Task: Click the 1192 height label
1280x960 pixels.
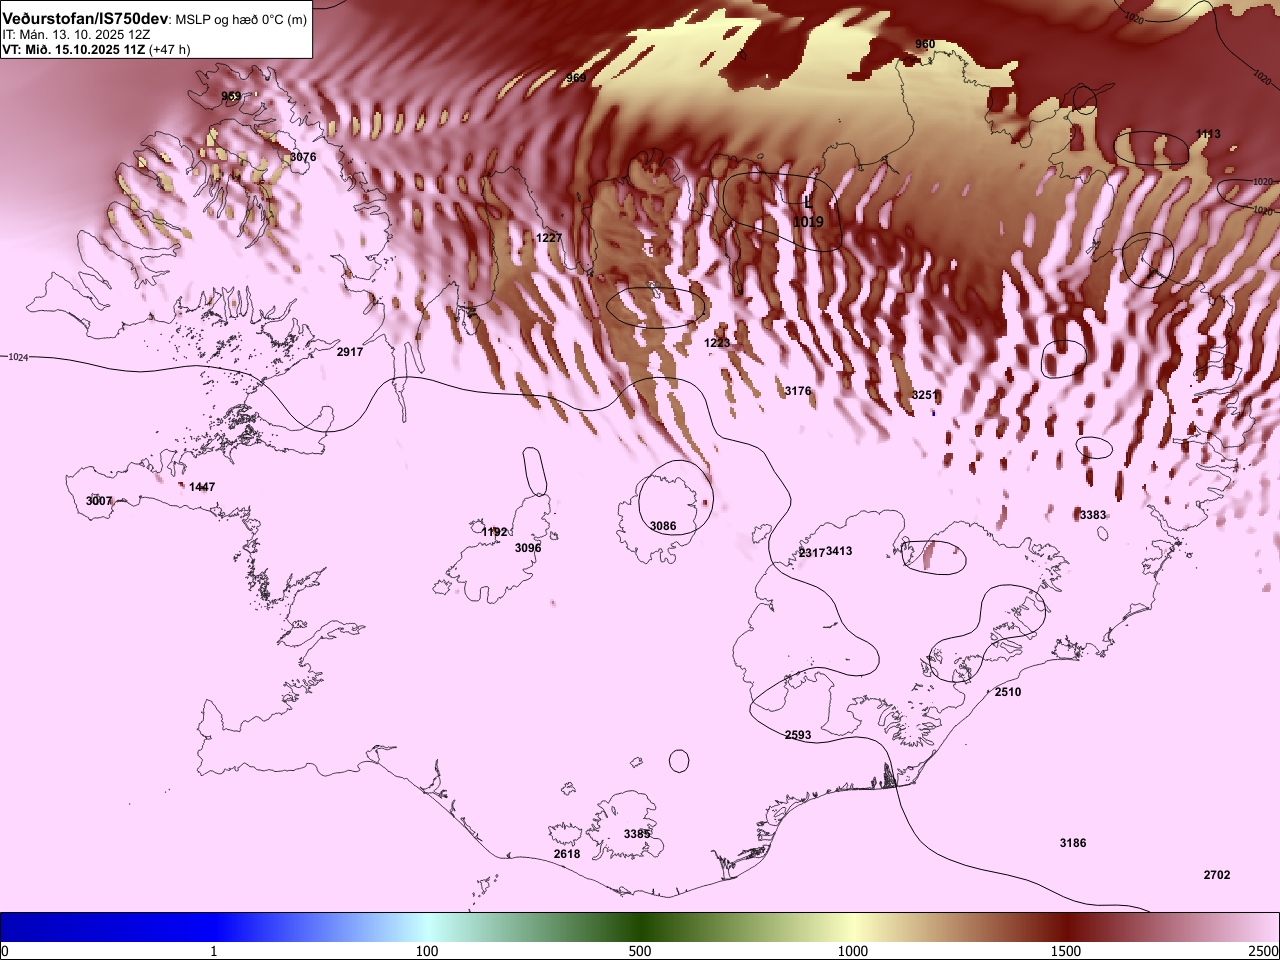Action: coord(494,532)
